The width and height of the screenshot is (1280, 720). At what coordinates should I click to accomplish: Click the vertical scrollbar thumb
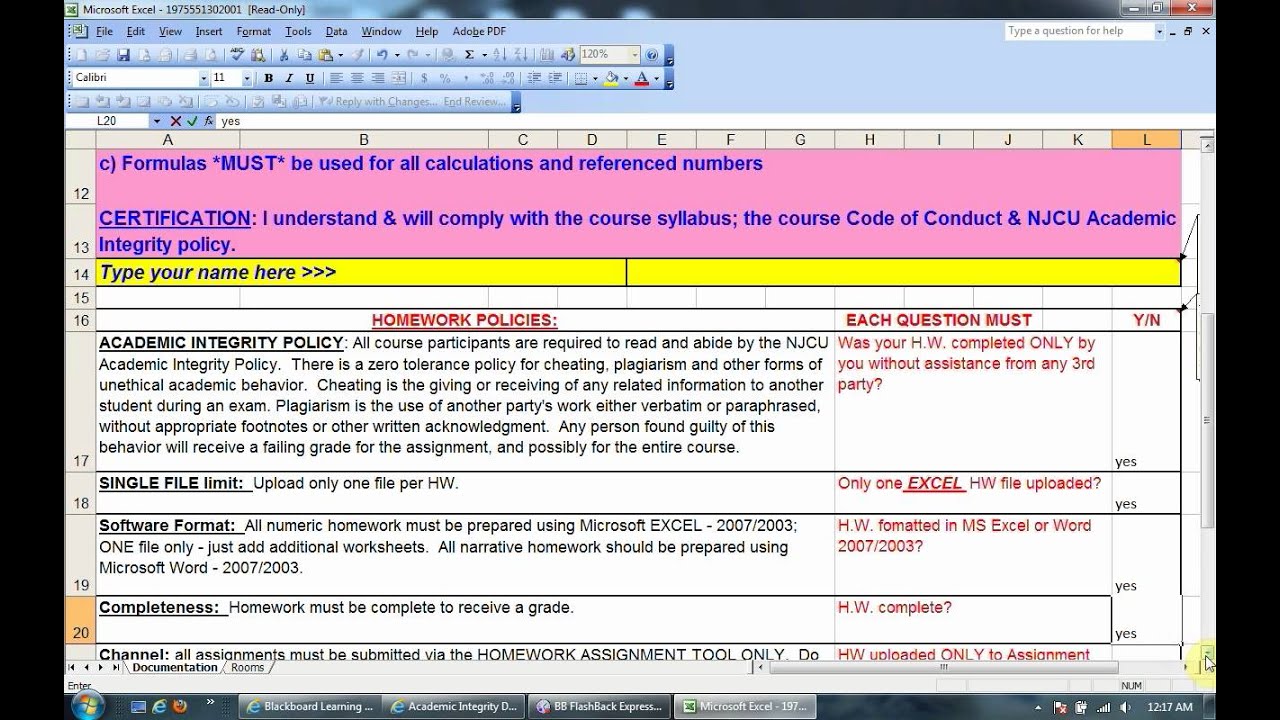click(1207, 420)
